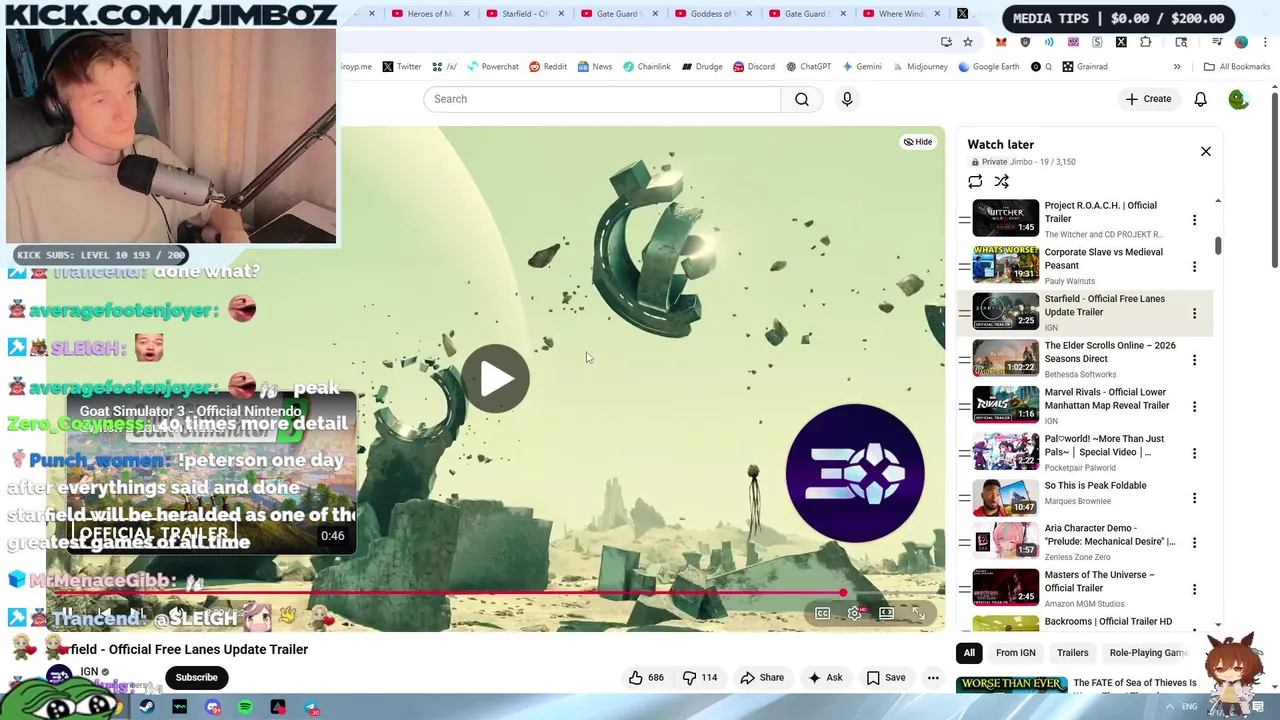1280x720 pixels.
Task: Open options for Starfield Free Lanes trailer
Action: point(1194,313)
